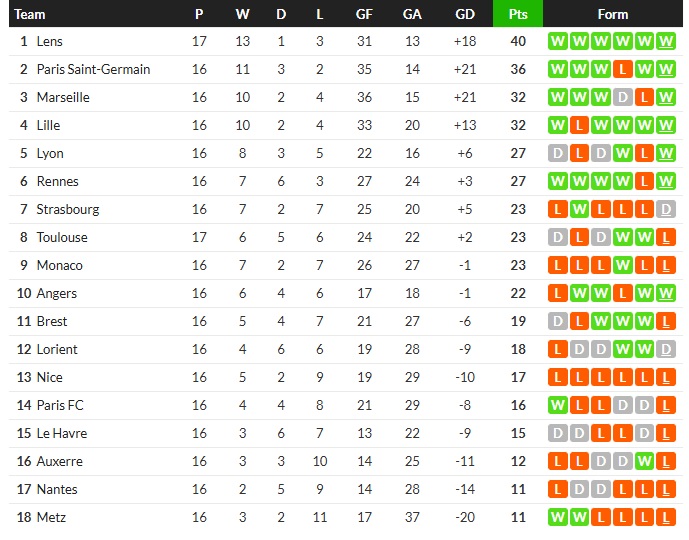
Task: Click the draw badge in Brest's form
Action: coord(557,321)
